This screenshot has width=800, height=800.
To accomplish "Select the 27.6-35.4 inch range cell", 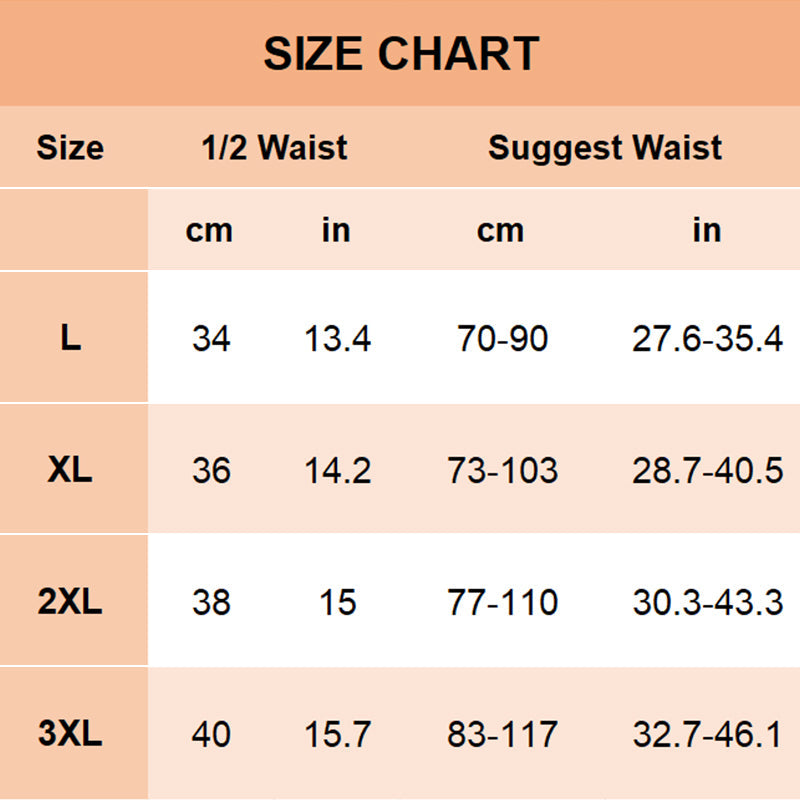I will tap(706, 339).
